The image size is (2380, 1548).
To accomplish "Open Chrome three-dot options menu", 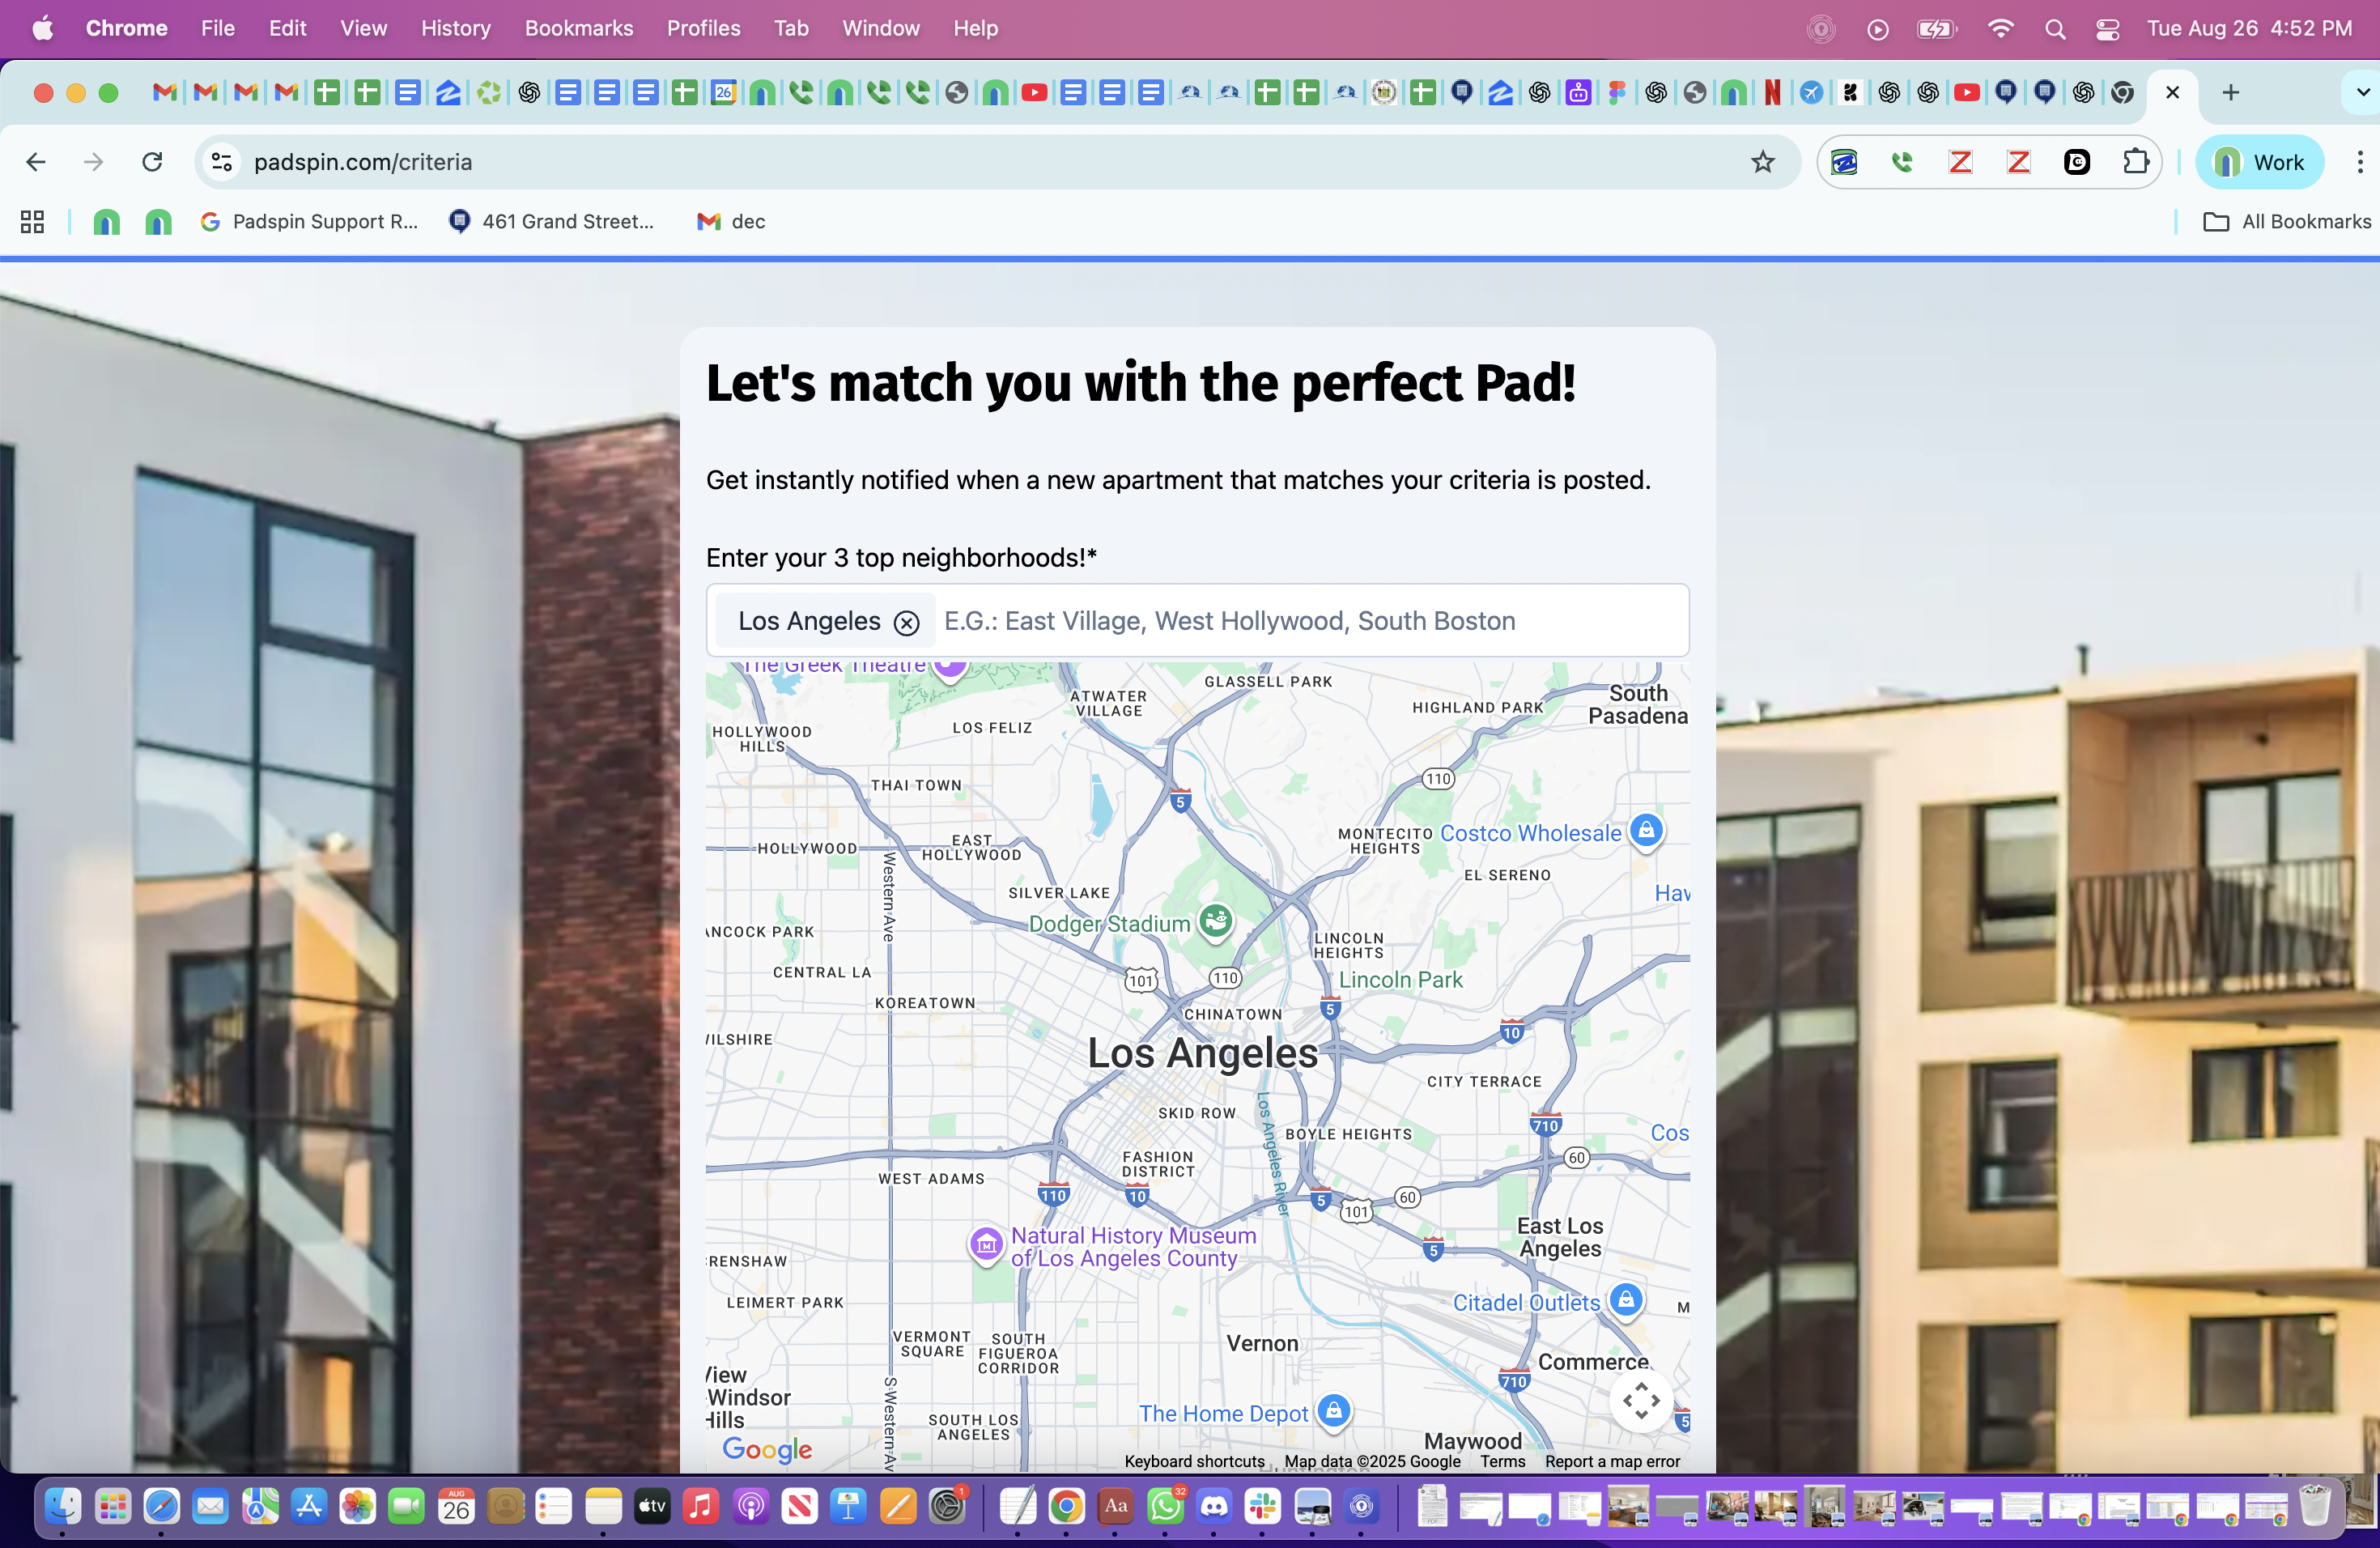I will click(2359, 162).
